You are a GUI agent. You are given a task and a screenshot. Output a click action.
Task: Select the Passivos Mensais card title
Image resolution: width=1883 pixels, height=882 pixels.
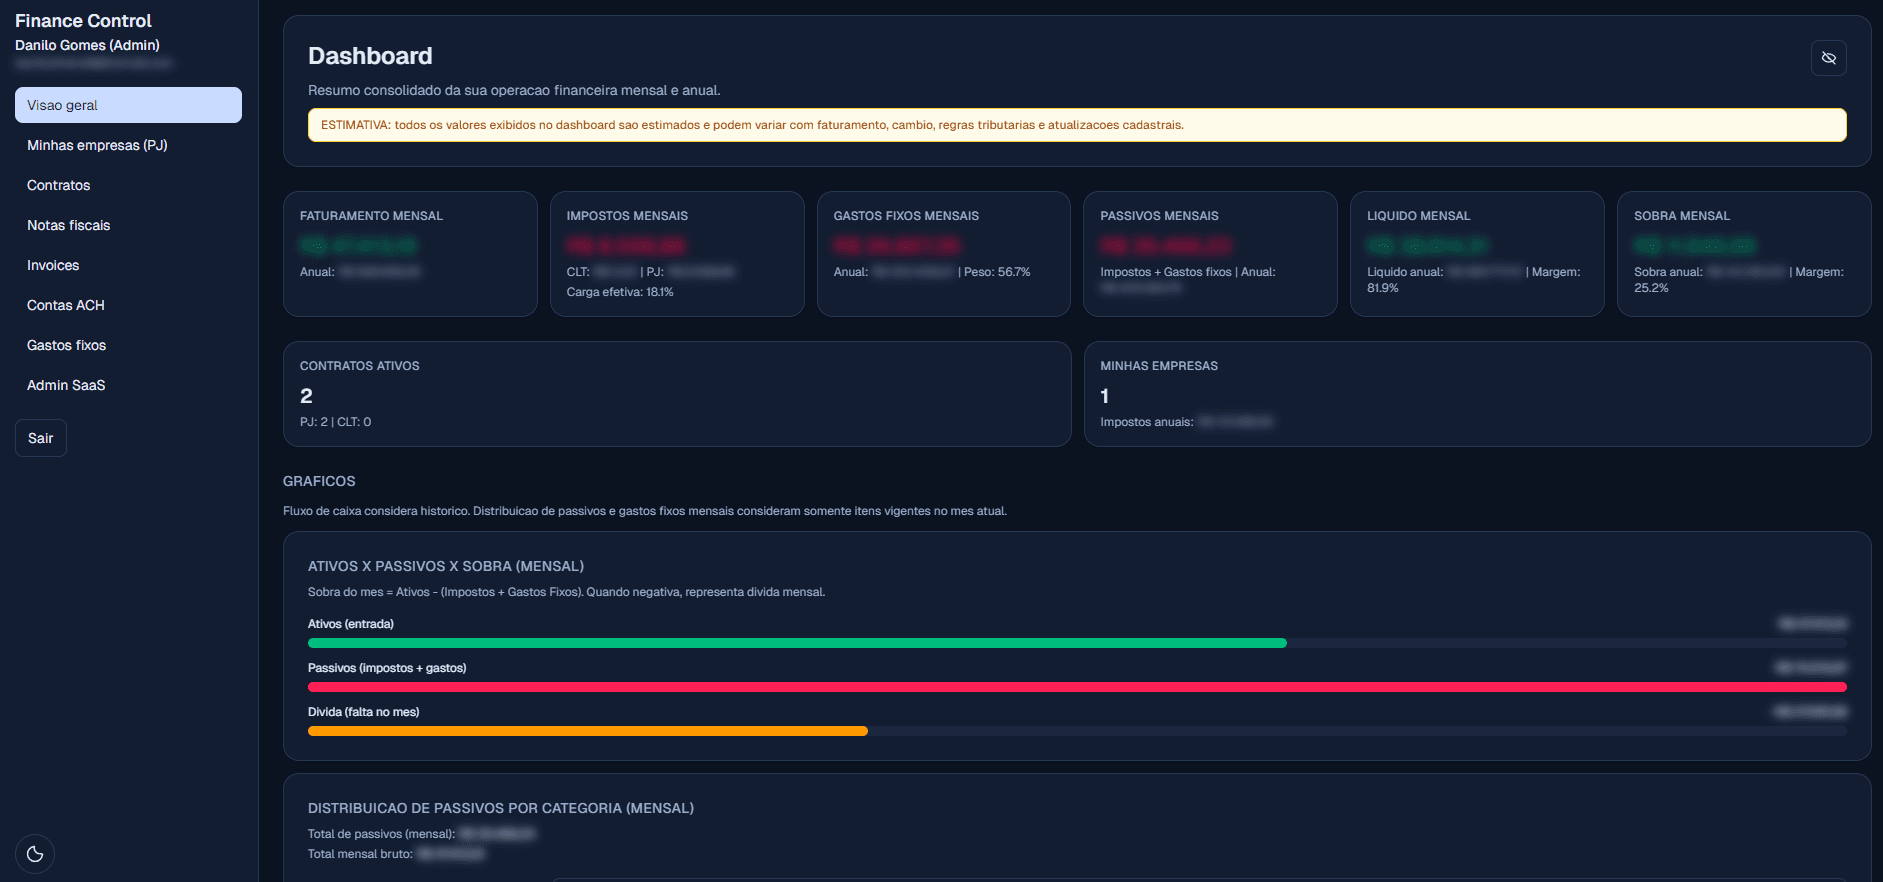tap(1159, 216)
